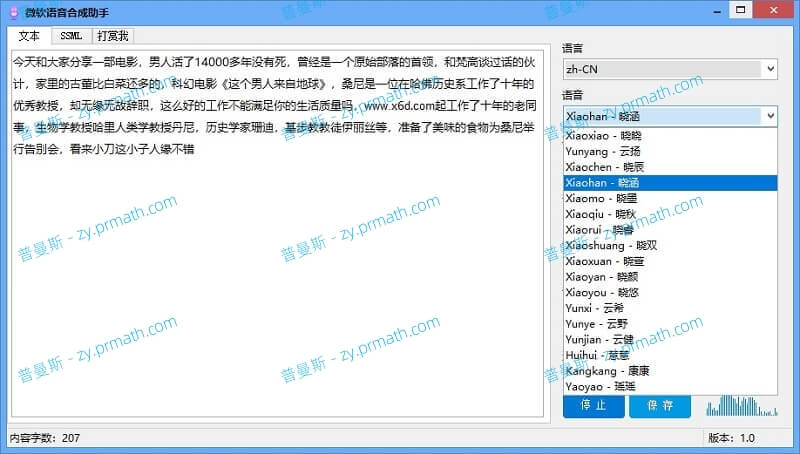Image resolution: width=800 pixels, height=454 pixels.
Task: Pick Xiaoshuang - 晓双 from the list
Action: 670,245
